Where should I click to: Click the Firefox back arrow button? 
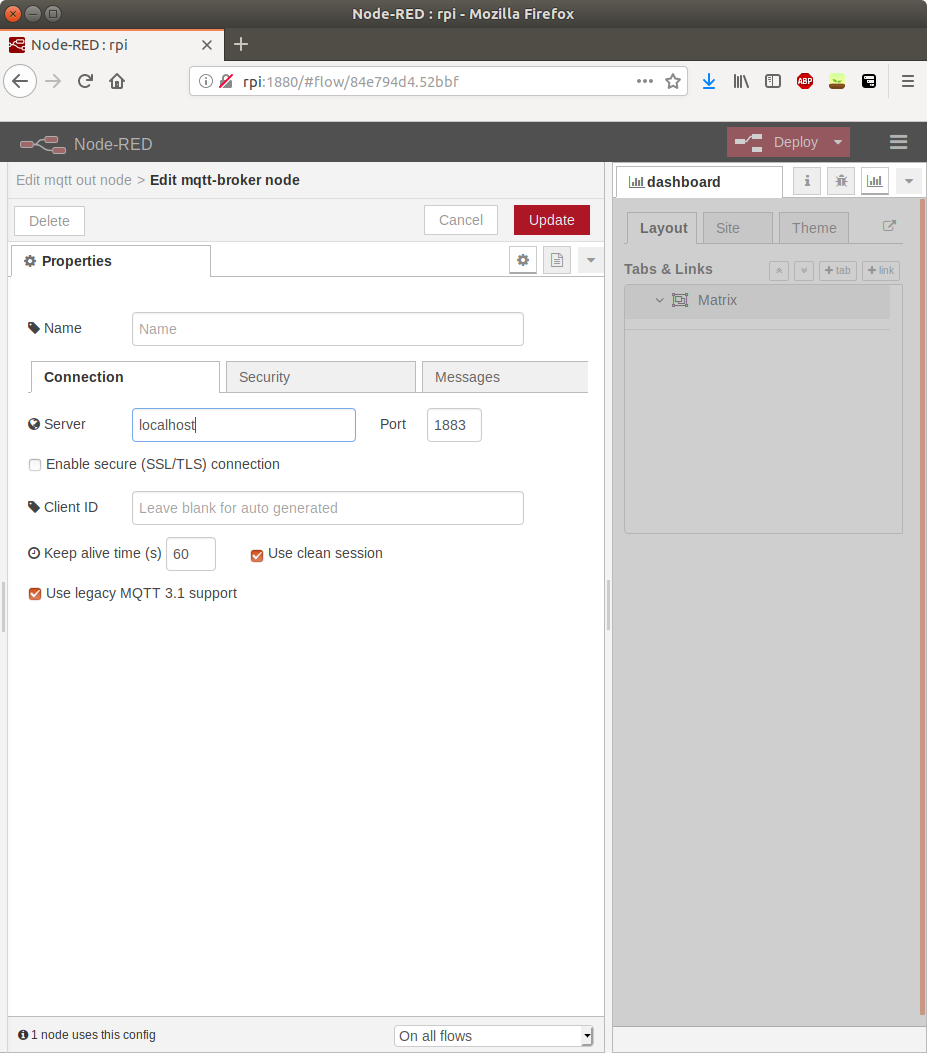pyautogui.click(x=20, y=81)
